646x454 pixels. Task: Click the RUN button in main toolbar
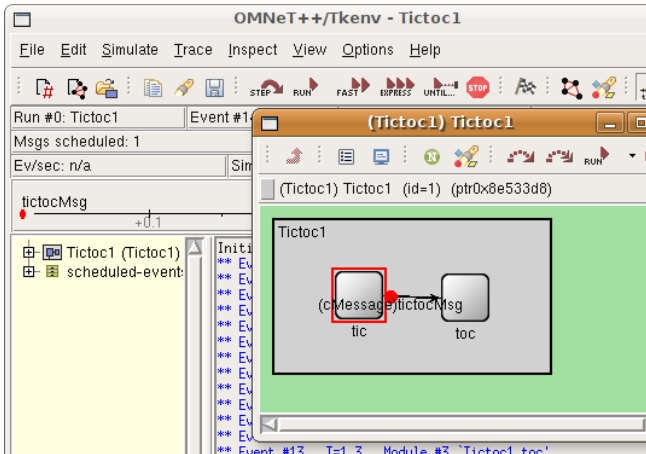click(306, 88)
